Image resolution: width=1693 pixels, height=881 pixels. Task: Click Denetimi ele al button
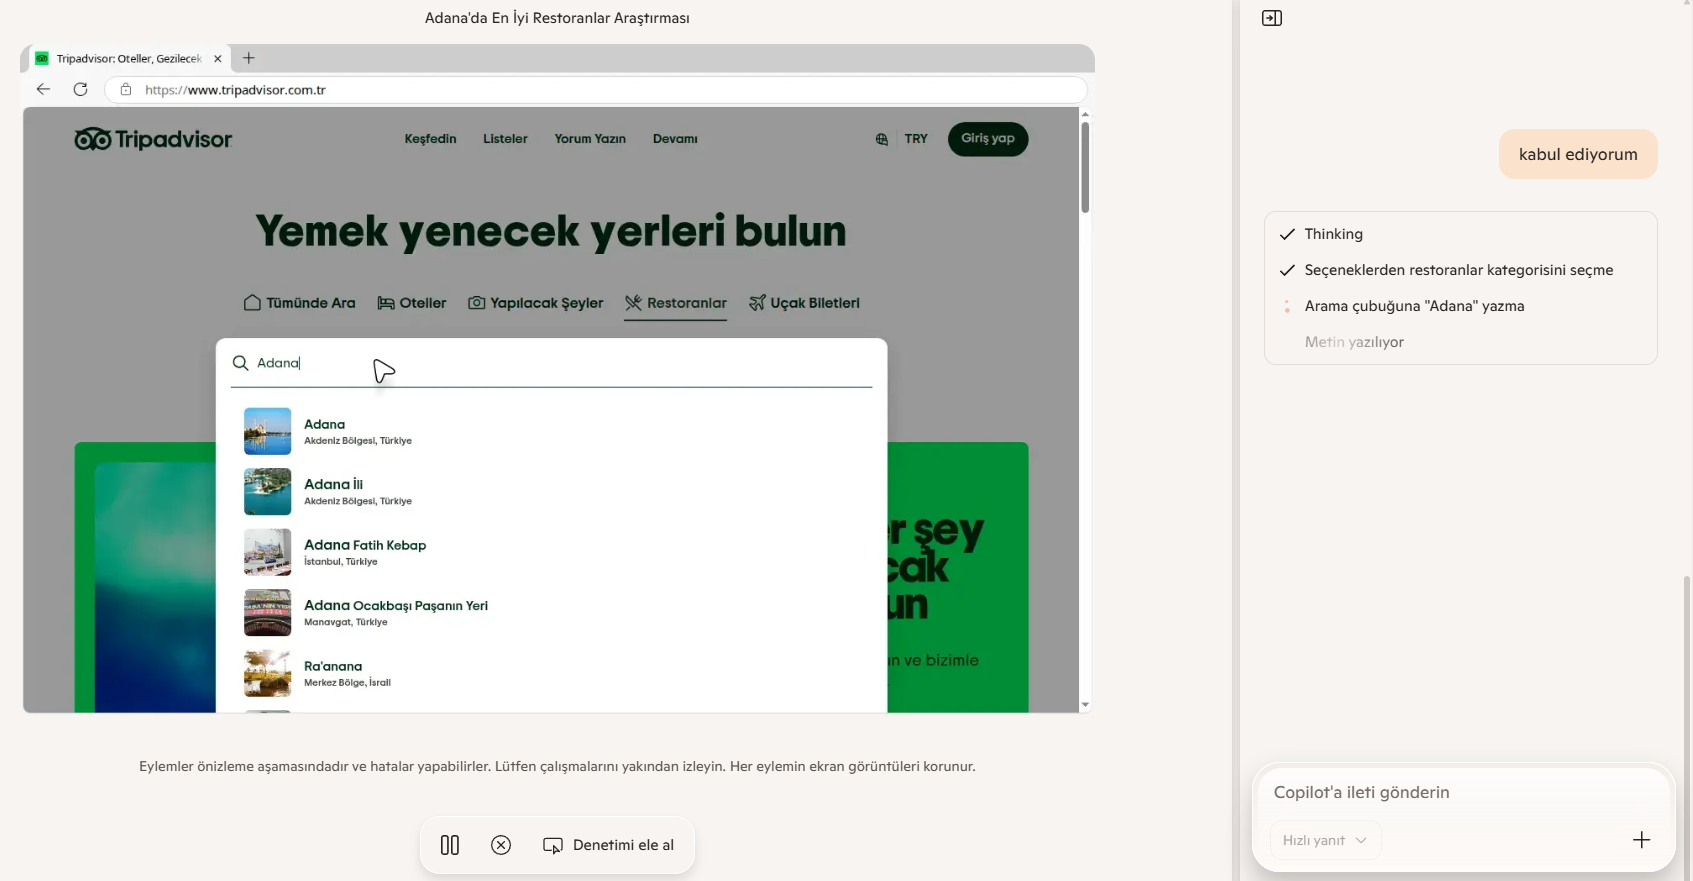pos(608,845)
